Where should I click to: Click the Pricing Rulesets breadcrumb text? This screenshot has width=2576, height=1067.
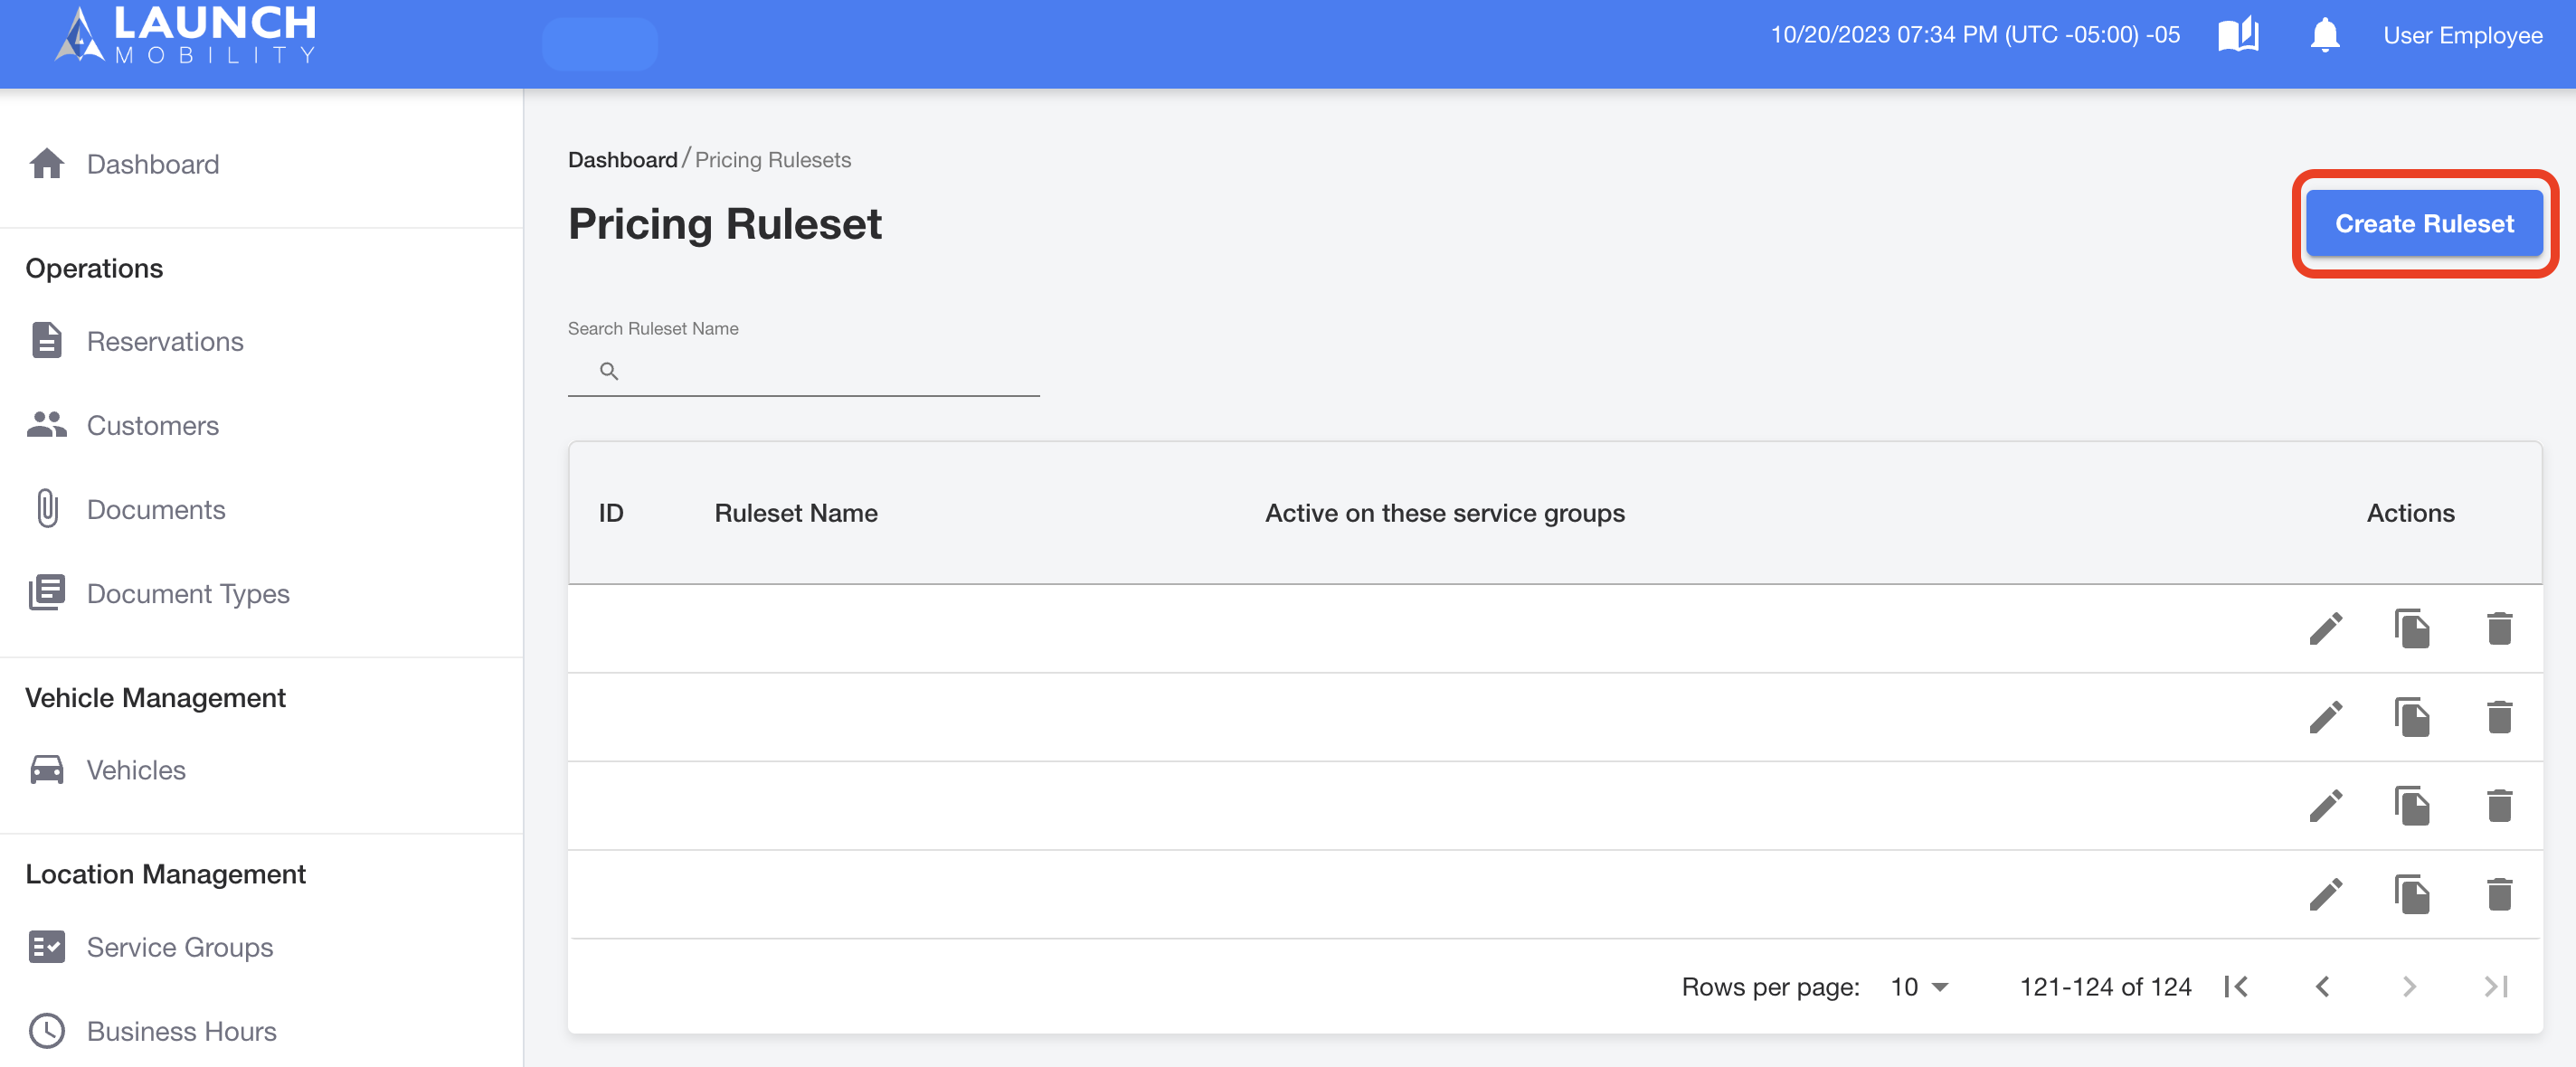click(772, 159)
